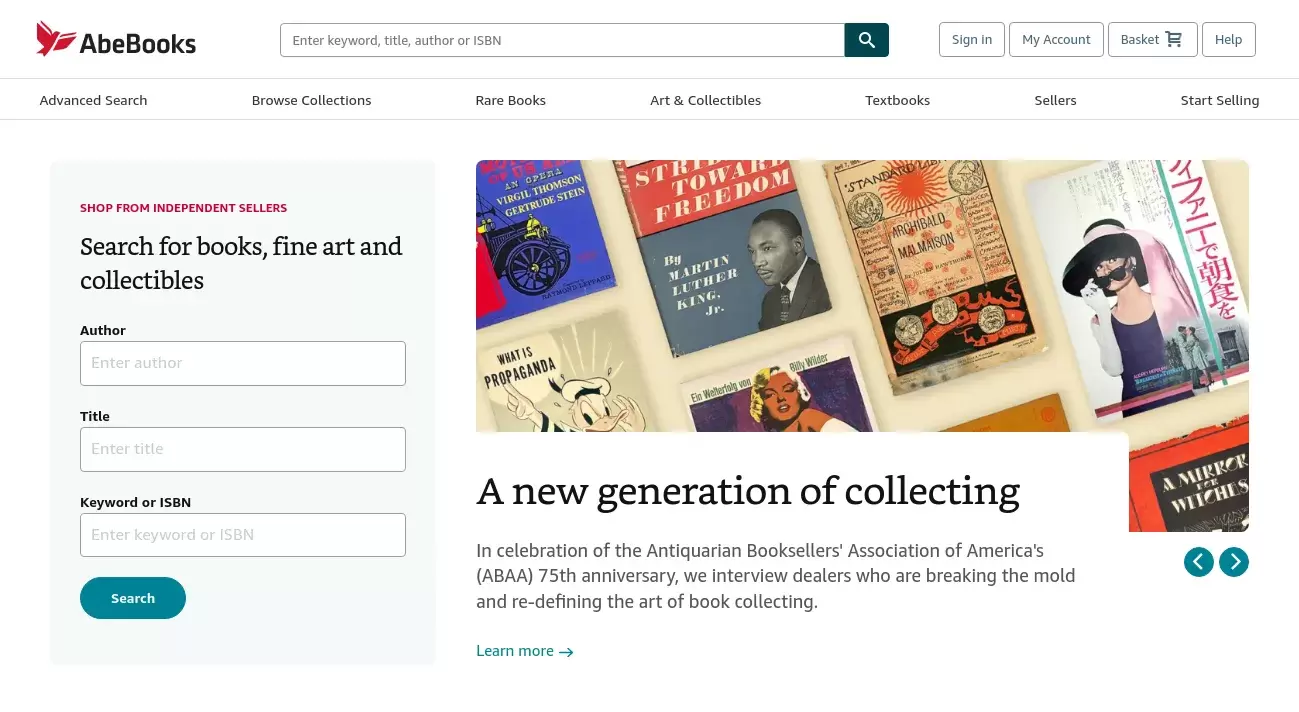Go to previous carousel slide
Screen dimensions: 1299x712
(x=1198, y=562)
